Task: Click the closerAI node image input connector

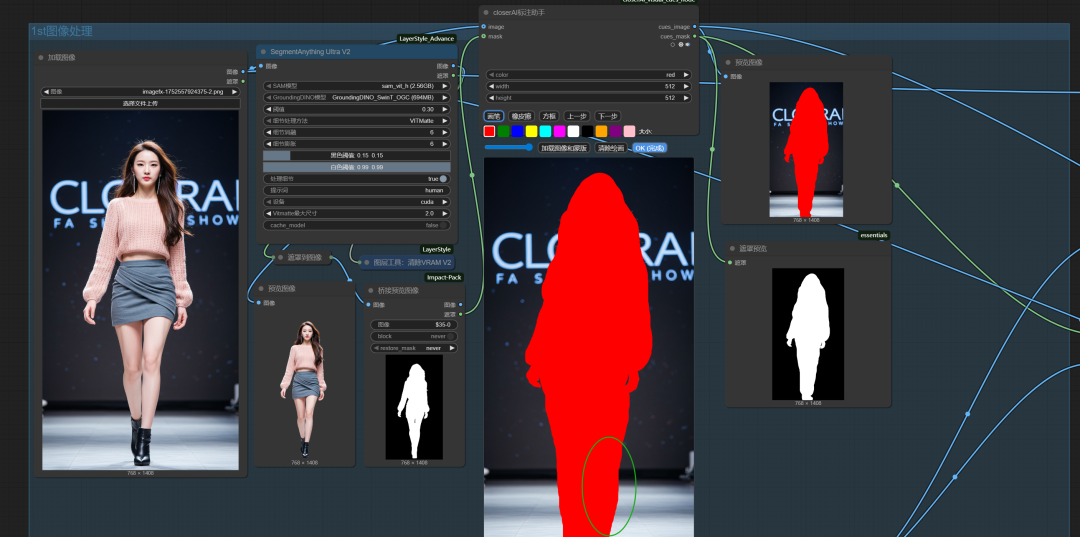Action: click(484, 27)
